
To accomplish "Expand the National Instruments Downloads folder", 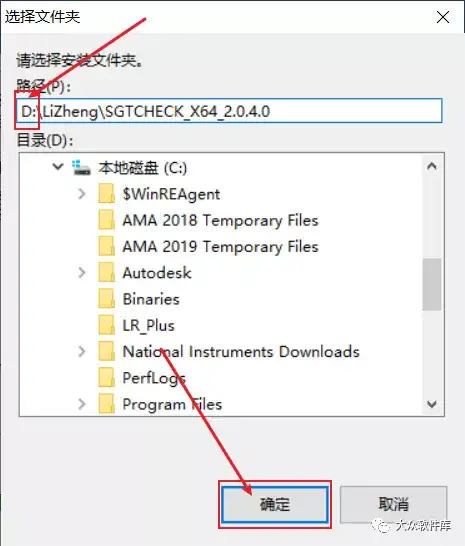I will tap(82, 352).
